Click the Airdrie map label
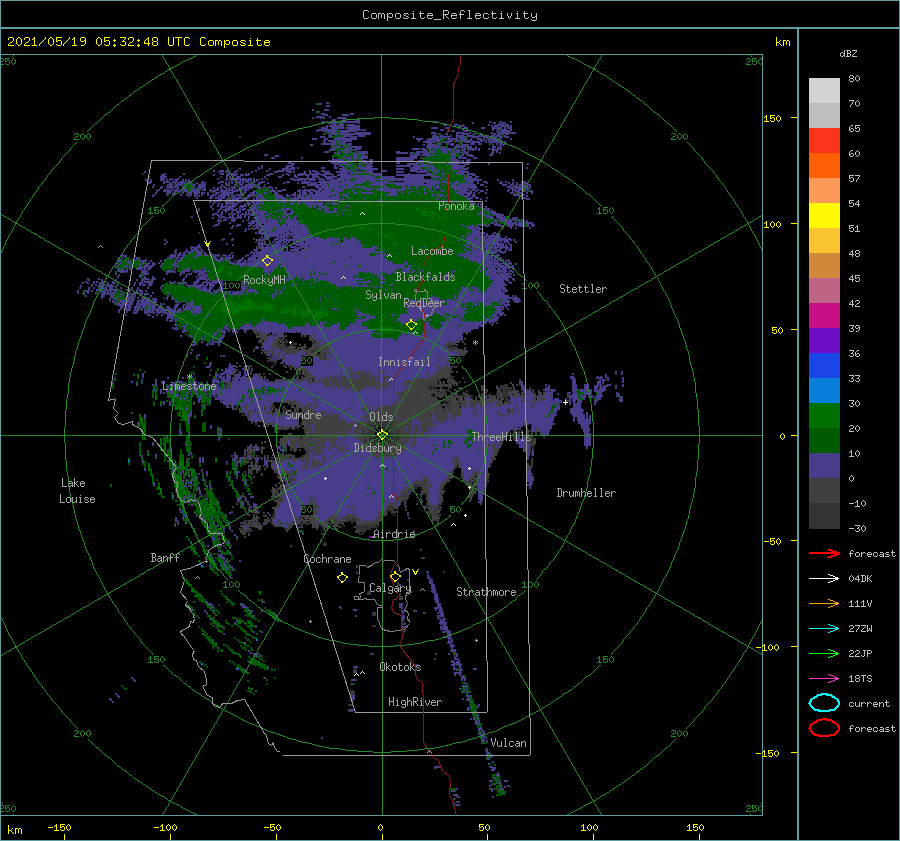 394,534
